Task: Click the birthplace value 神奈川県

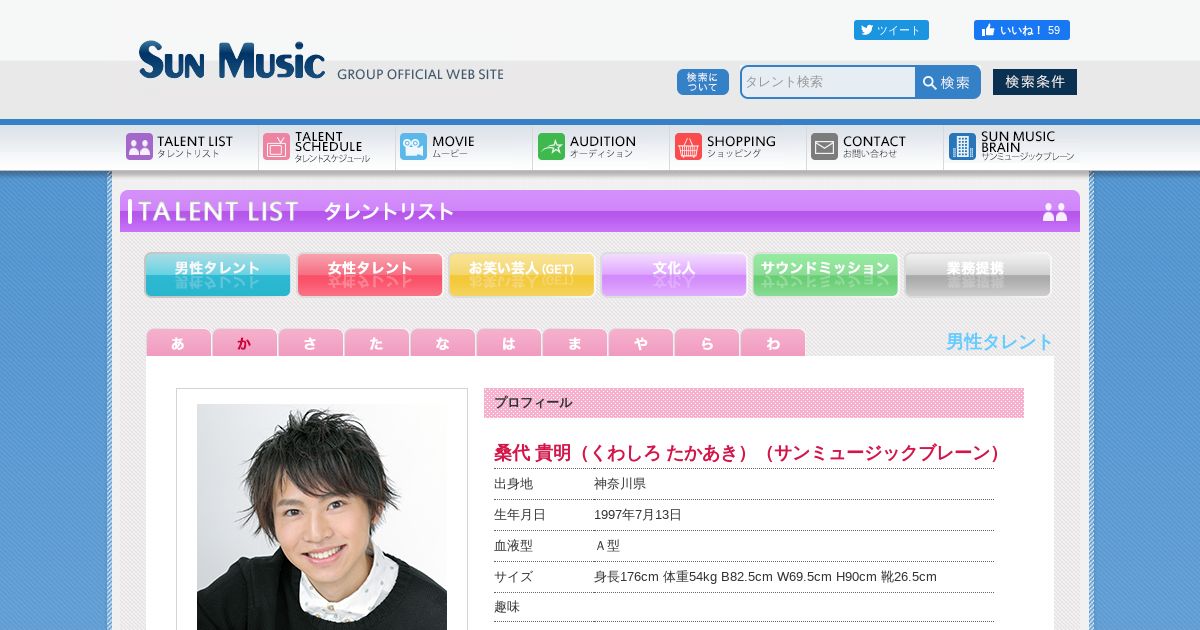Action: (620, 484)
